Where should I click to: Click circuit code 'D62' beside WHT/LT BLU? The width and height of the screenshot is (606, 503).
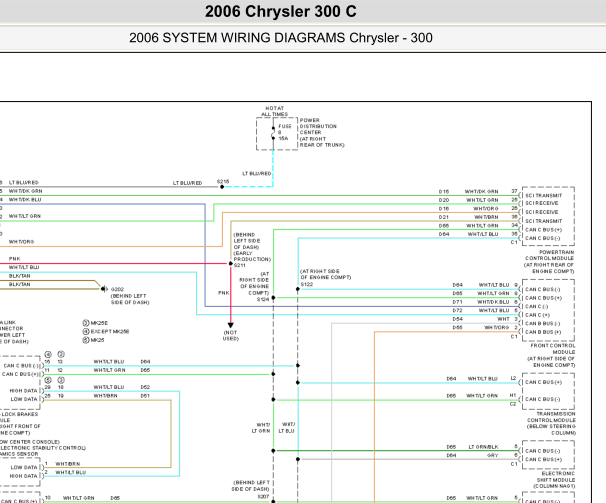point(145,387)
